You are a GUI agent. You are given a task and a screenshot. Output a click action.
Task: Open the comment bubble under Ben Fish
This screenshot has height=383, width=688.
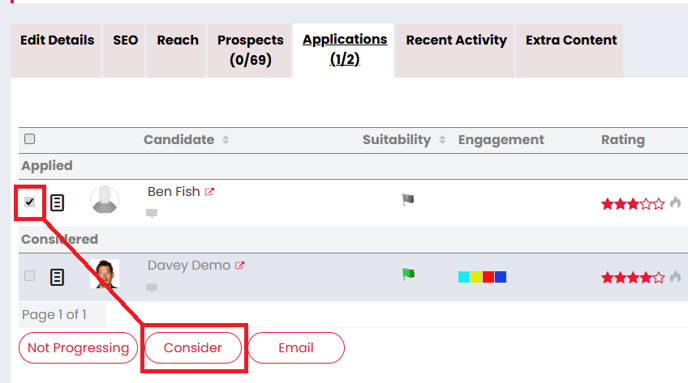pyautogui.click(x=152, y=213)
